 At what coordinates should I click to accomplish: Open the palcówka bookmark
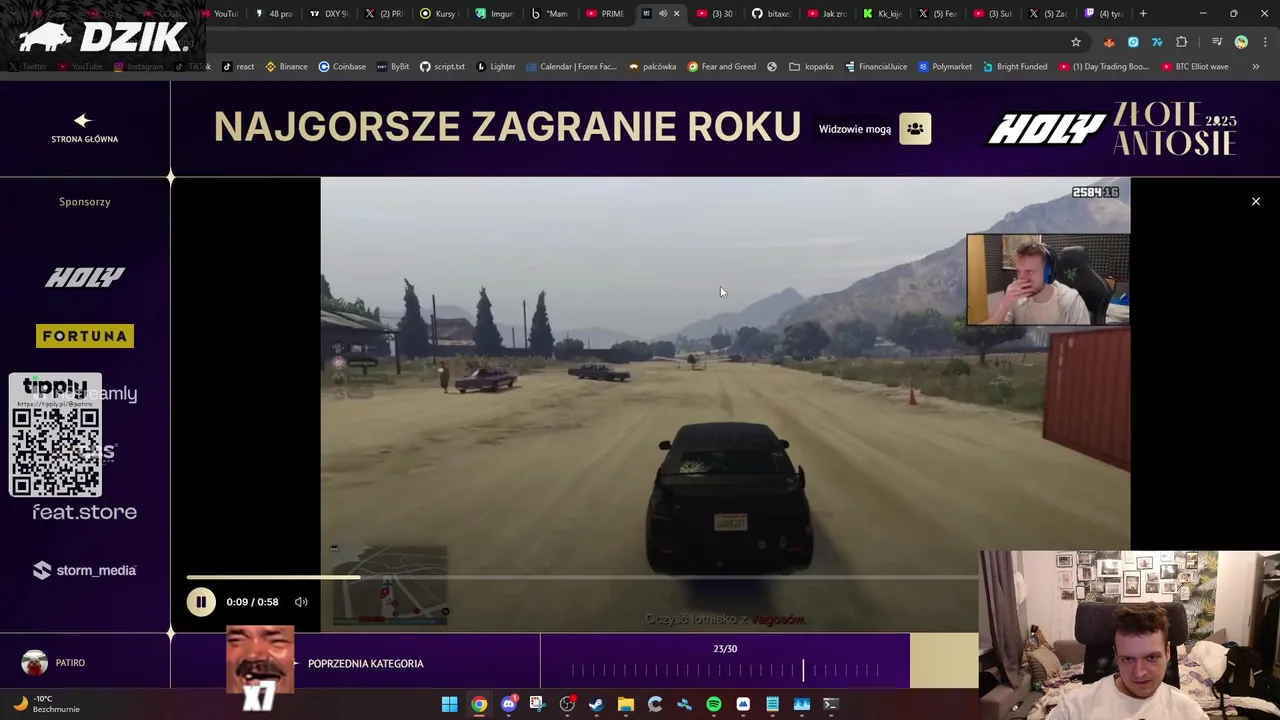652,67
